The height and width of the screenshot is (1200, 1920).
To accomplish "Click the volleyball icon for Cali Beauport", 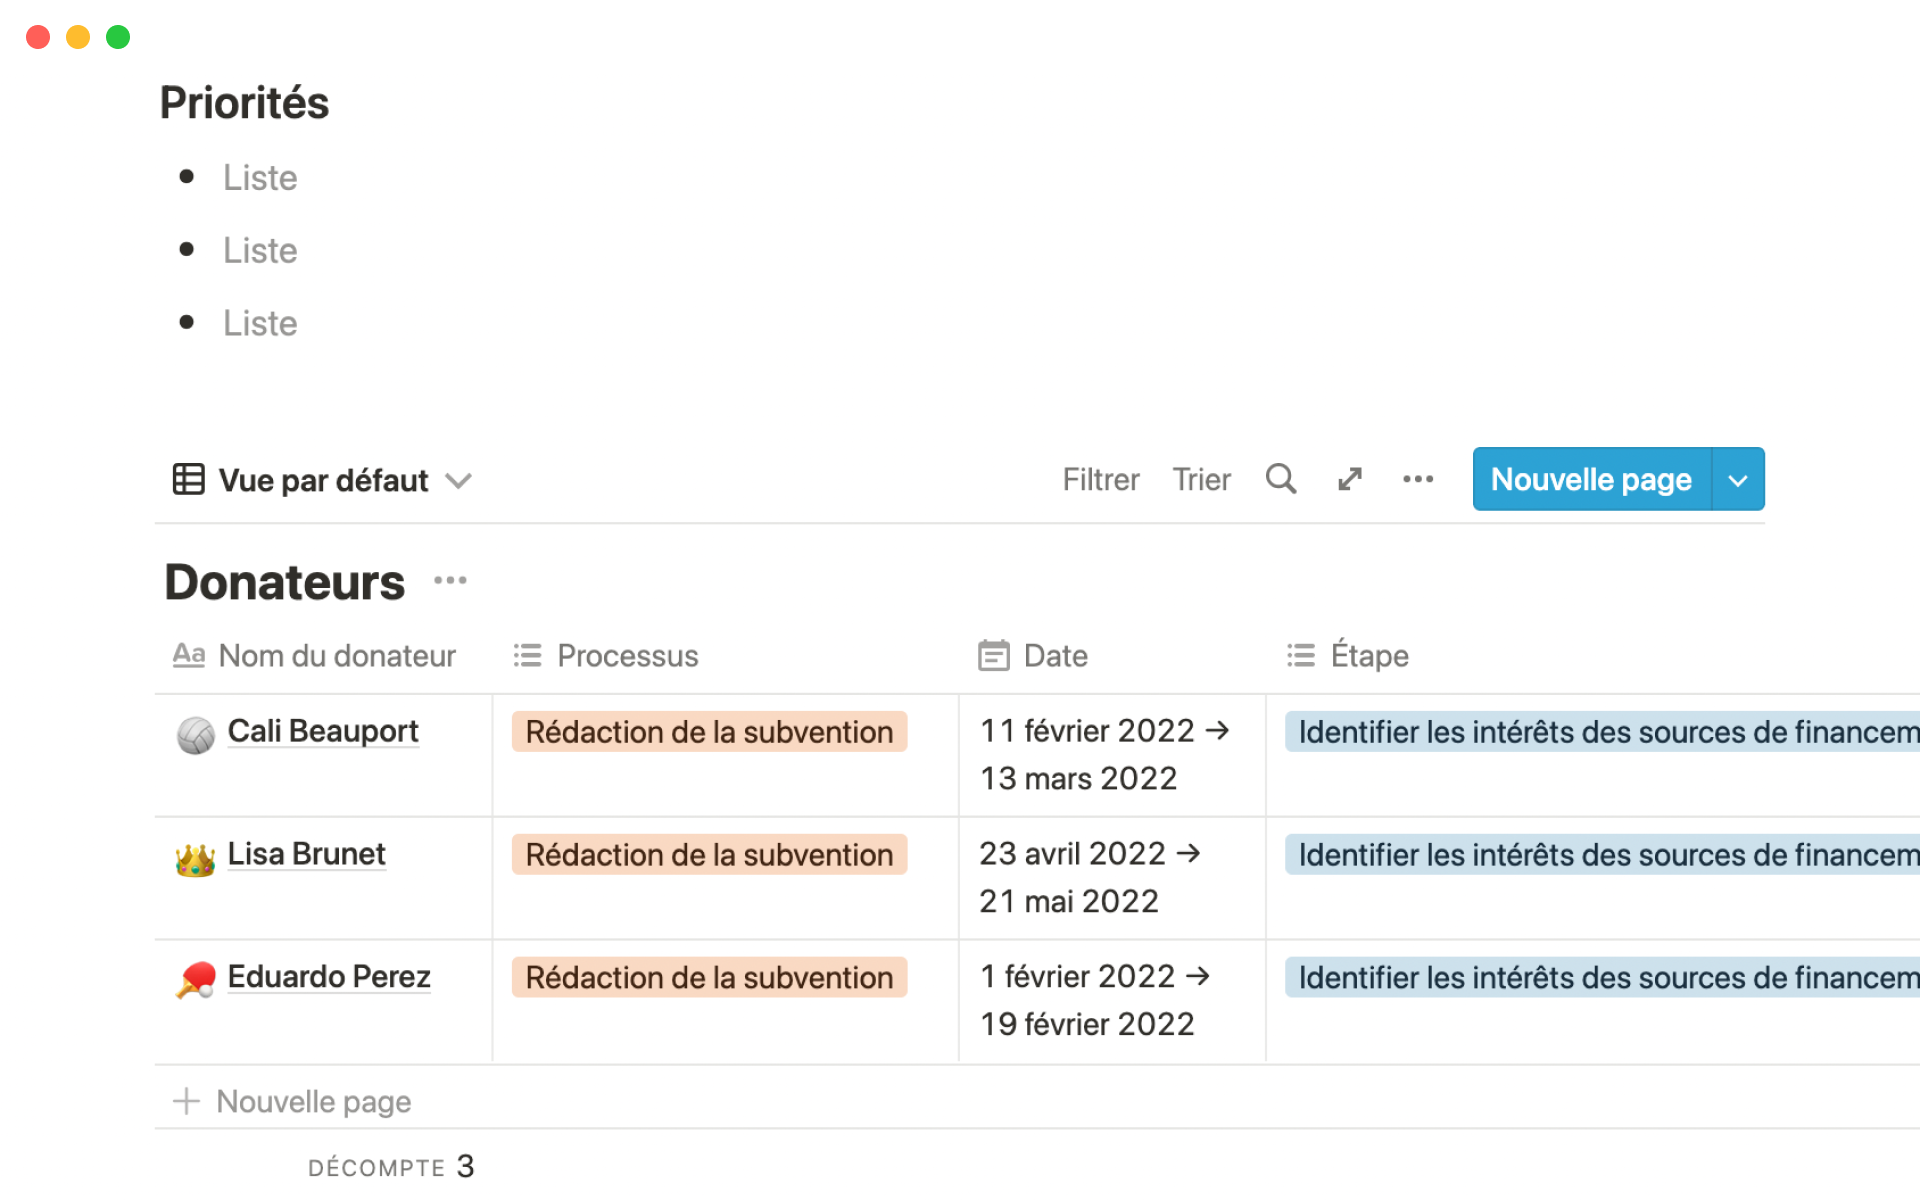I will 196,735.
